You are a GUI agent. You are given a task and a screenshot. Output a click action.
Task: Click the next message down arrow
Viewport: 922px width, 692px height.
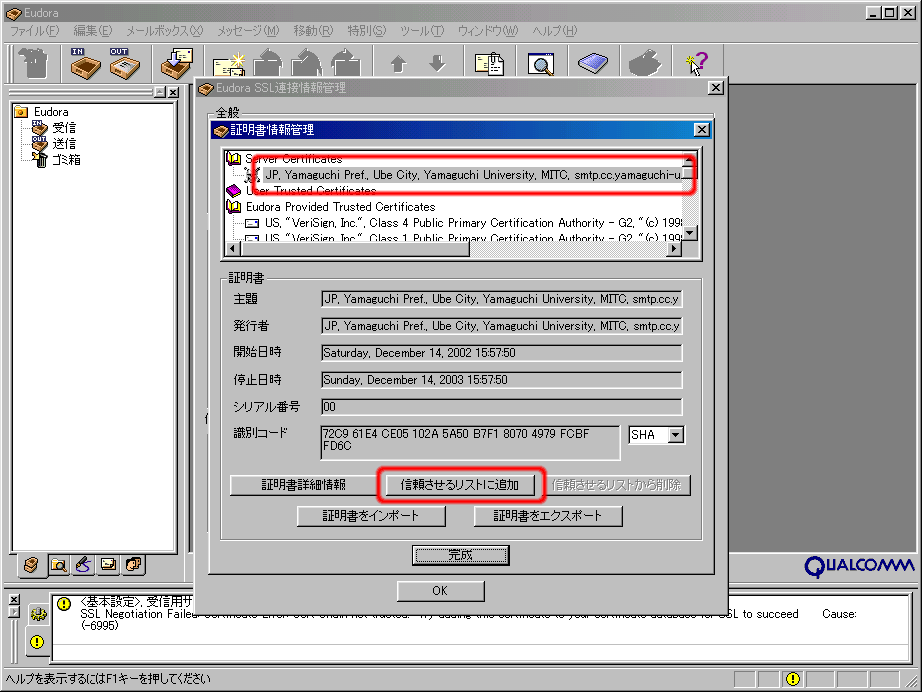[437, 62]
